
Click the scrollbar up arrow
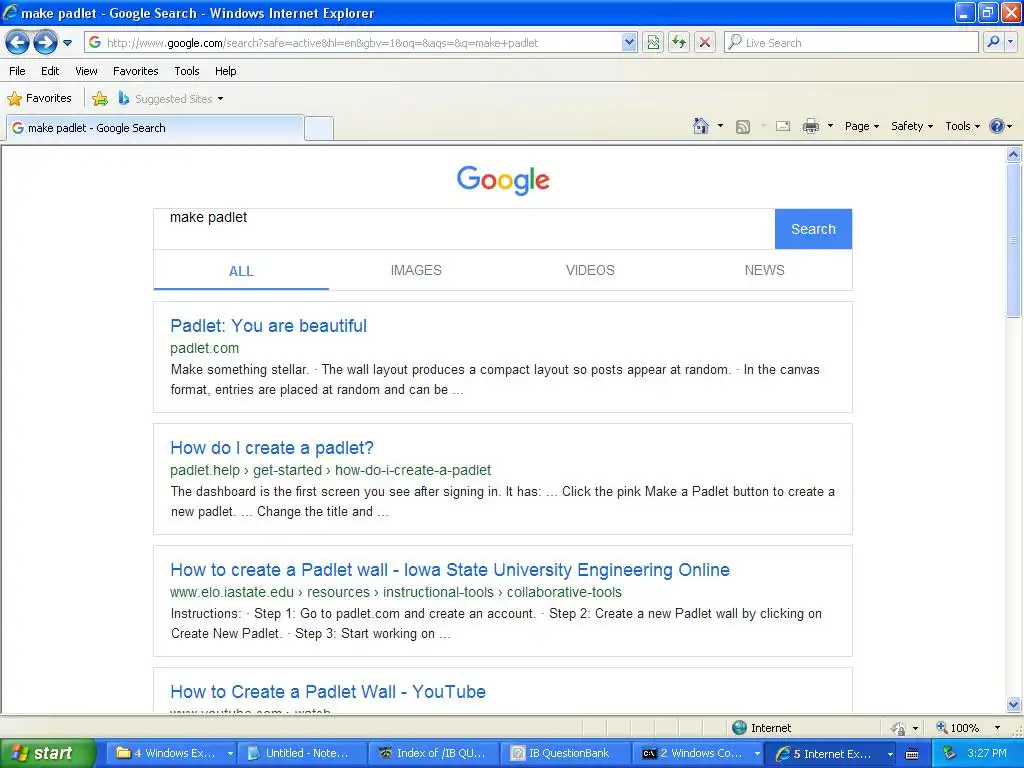[x=1014, y=155]
